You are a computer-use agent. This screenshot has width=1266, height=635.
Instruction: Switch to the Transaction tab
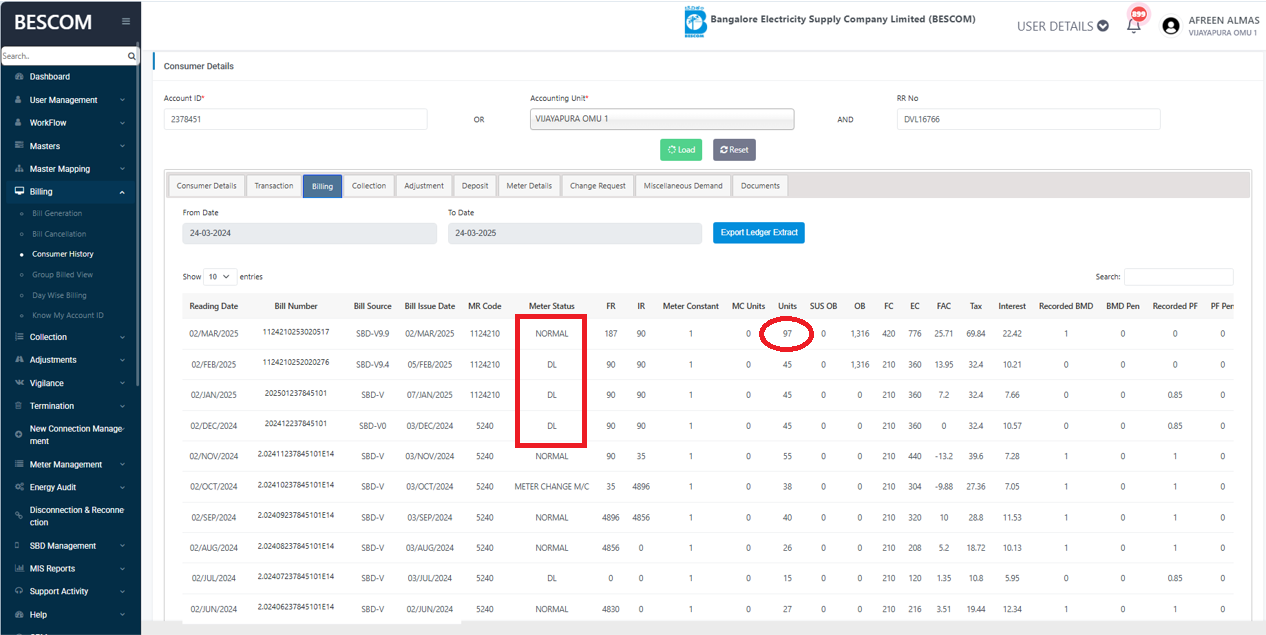(273, 186)
